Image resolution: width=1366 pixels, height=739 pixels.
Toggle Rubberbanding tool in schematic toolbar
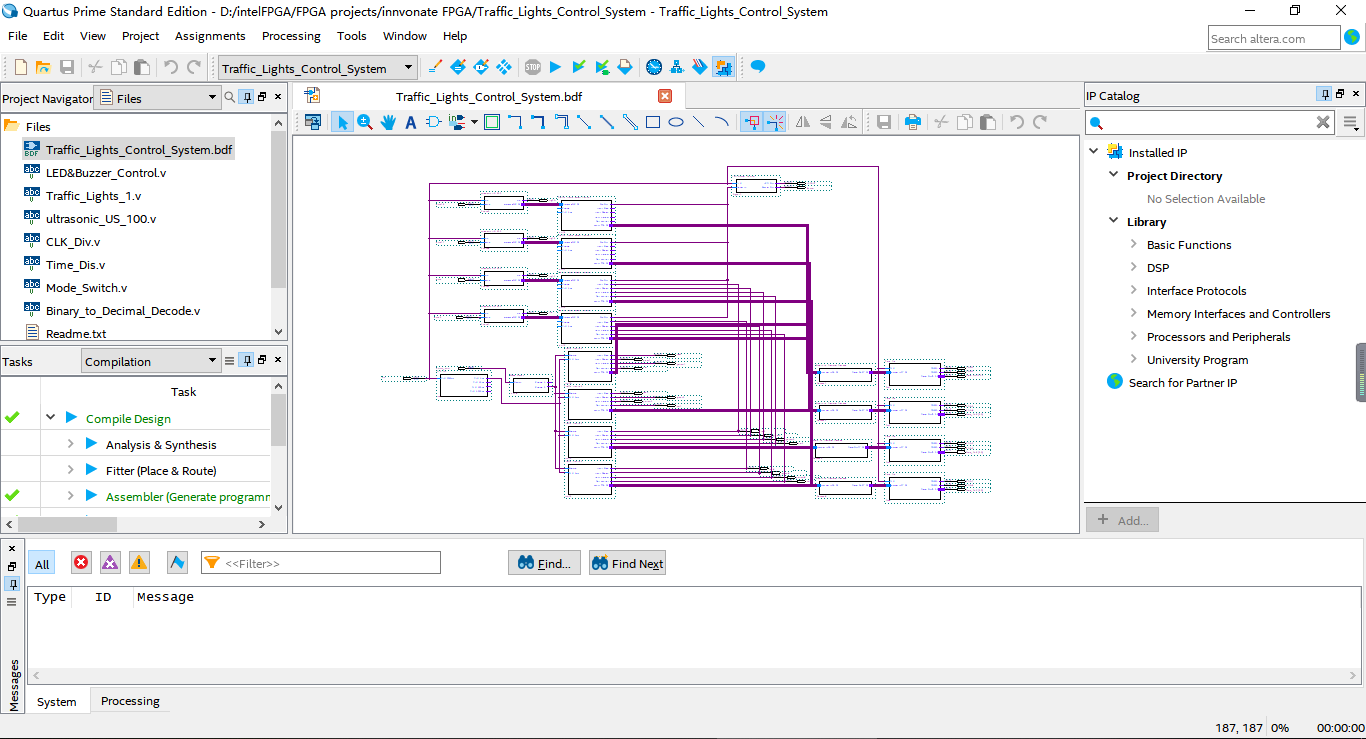point(751,122)
